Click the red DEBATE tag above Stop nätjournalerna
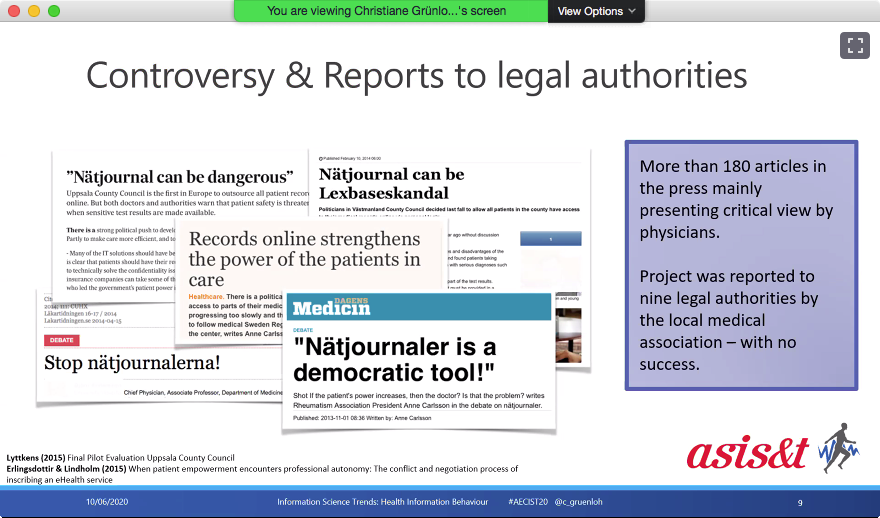This screenshot has width=880, height=518. coord(61,340)
